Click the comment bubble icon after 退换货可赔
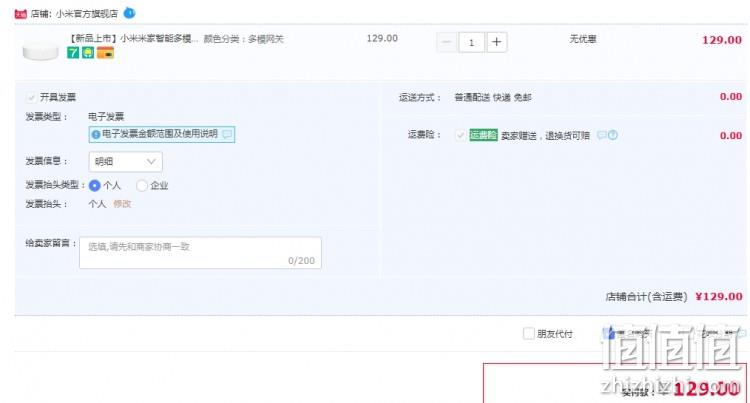The image size is (750, 403). 601,135
